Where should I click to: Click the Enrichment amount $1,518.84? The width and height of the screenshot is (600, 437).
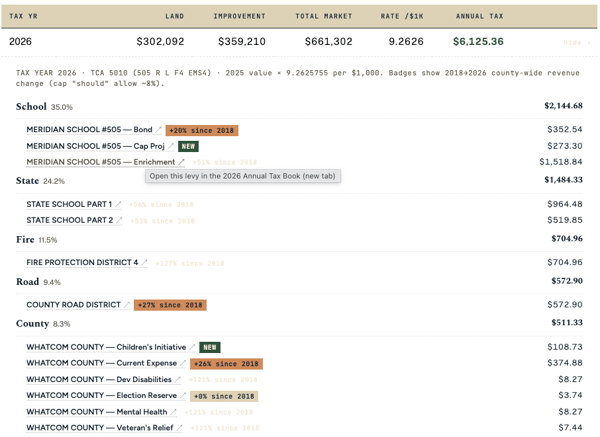561,162
